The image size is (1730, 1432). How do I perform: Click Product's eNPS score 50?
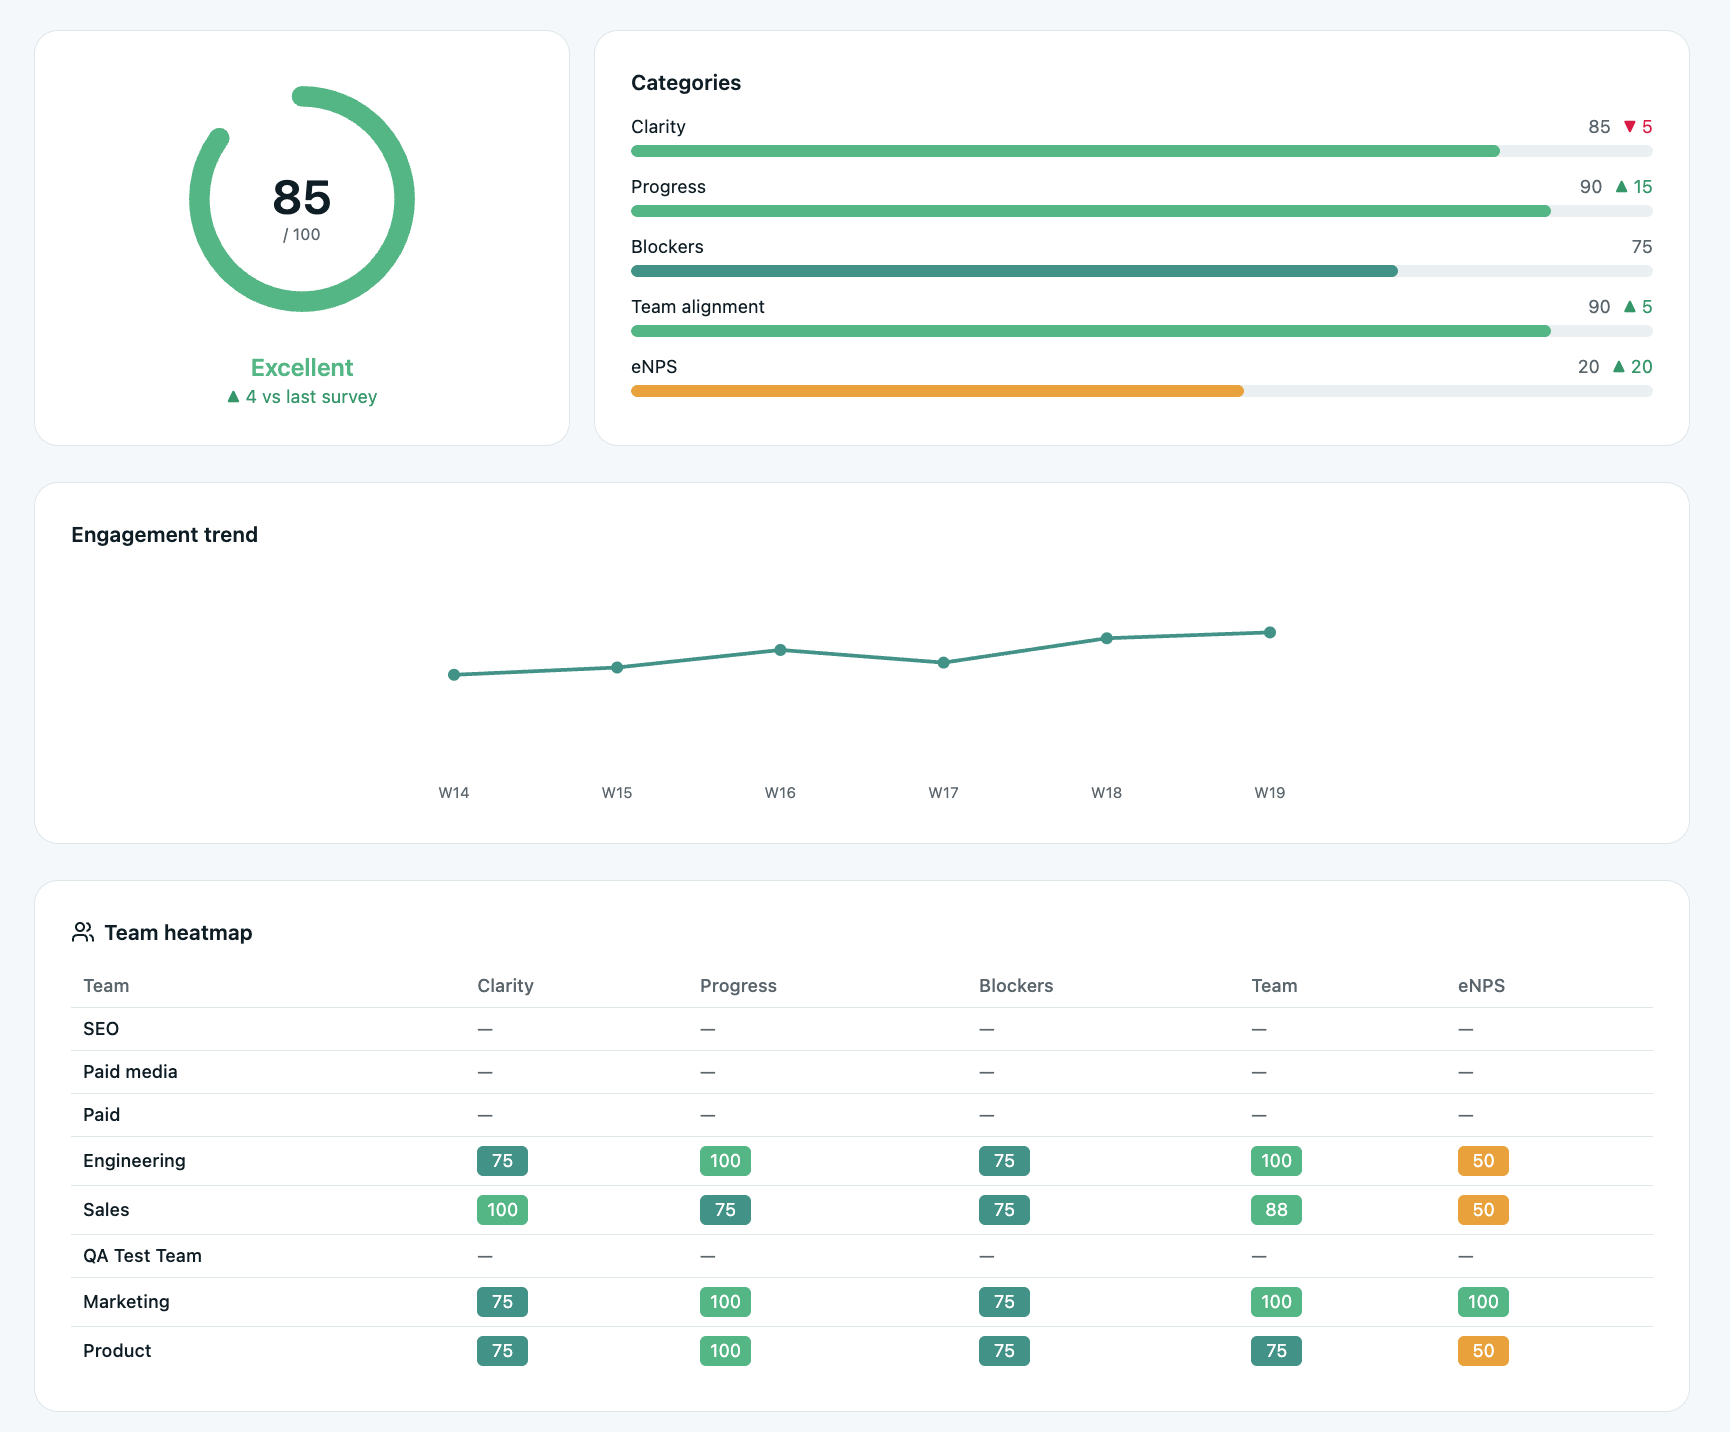tap(1483, 1351)
